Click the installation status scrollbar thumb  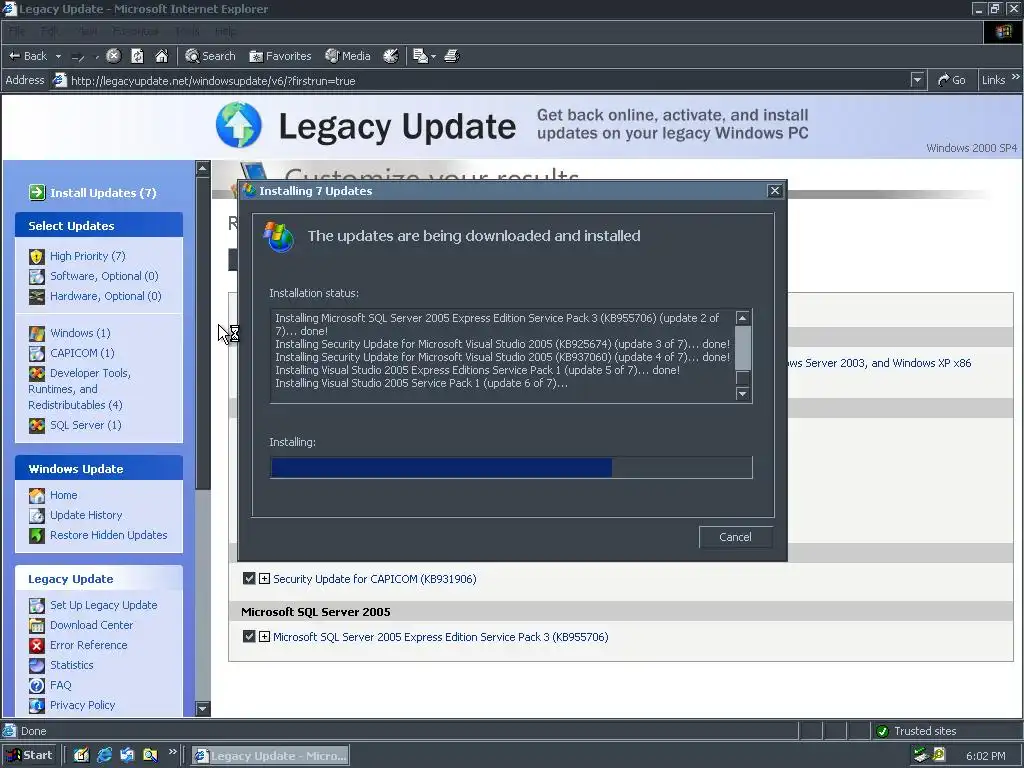tap(742, 347)
